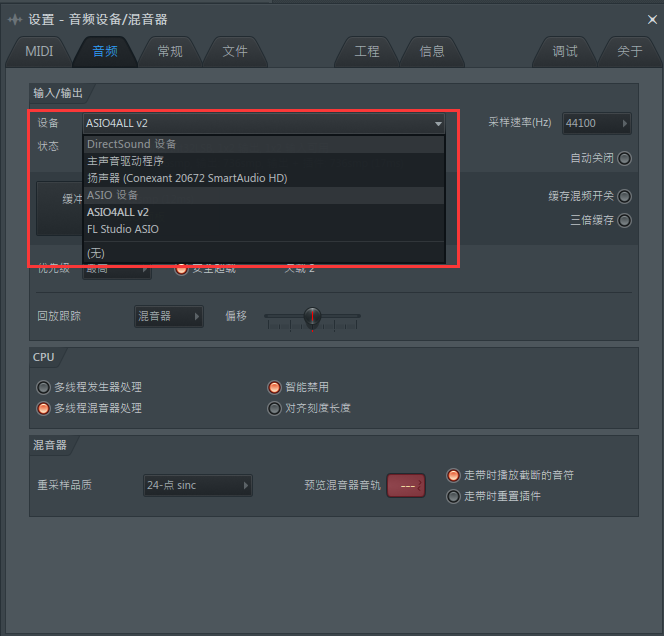Open the 采样速率 44100 dropdown
Viewport: 664px width, 636px height.
pos(597,123)
